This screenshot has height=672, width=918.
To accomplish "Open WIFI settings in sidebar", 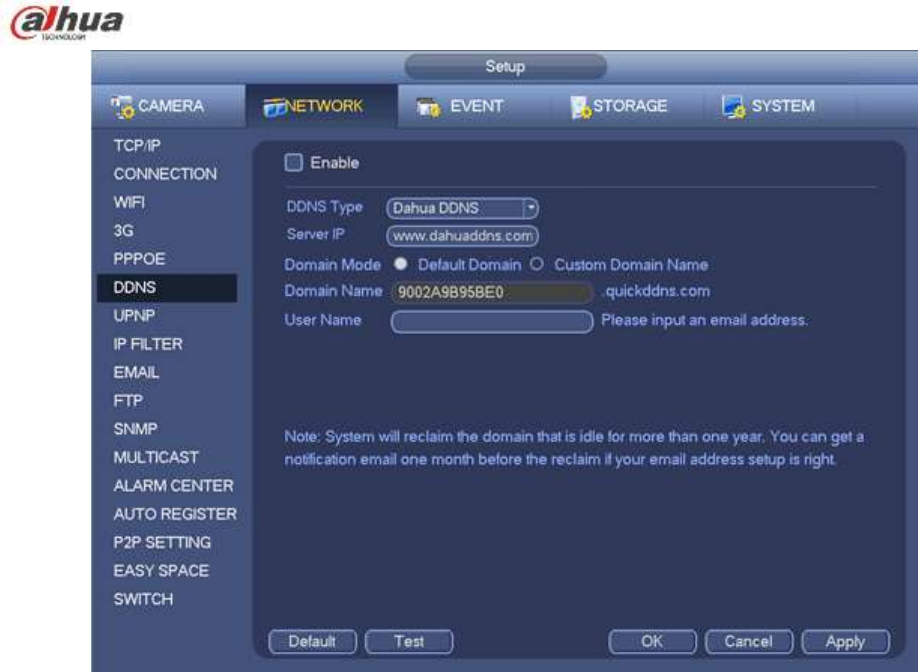I will 129,203.
